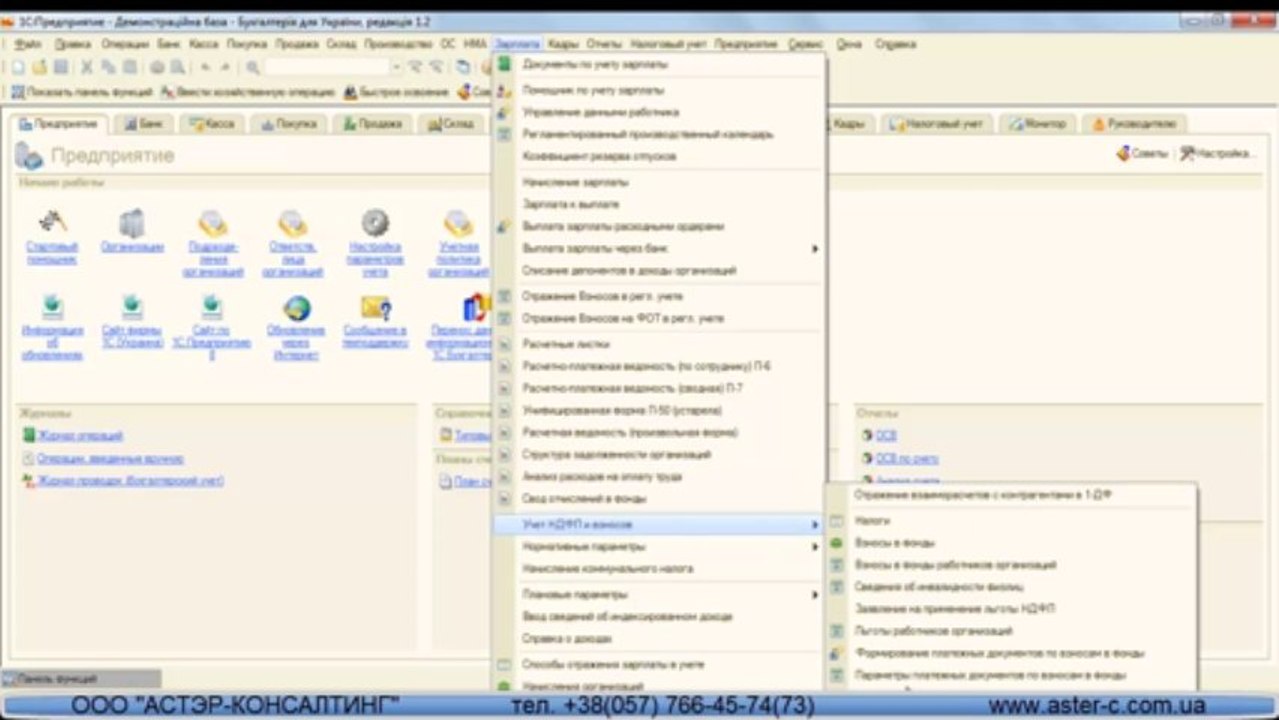Image resolution: width=1279 pixels, height=720 pixels.
Task: Click the Cut scissors toolbar icon
Action: (87, 67)
